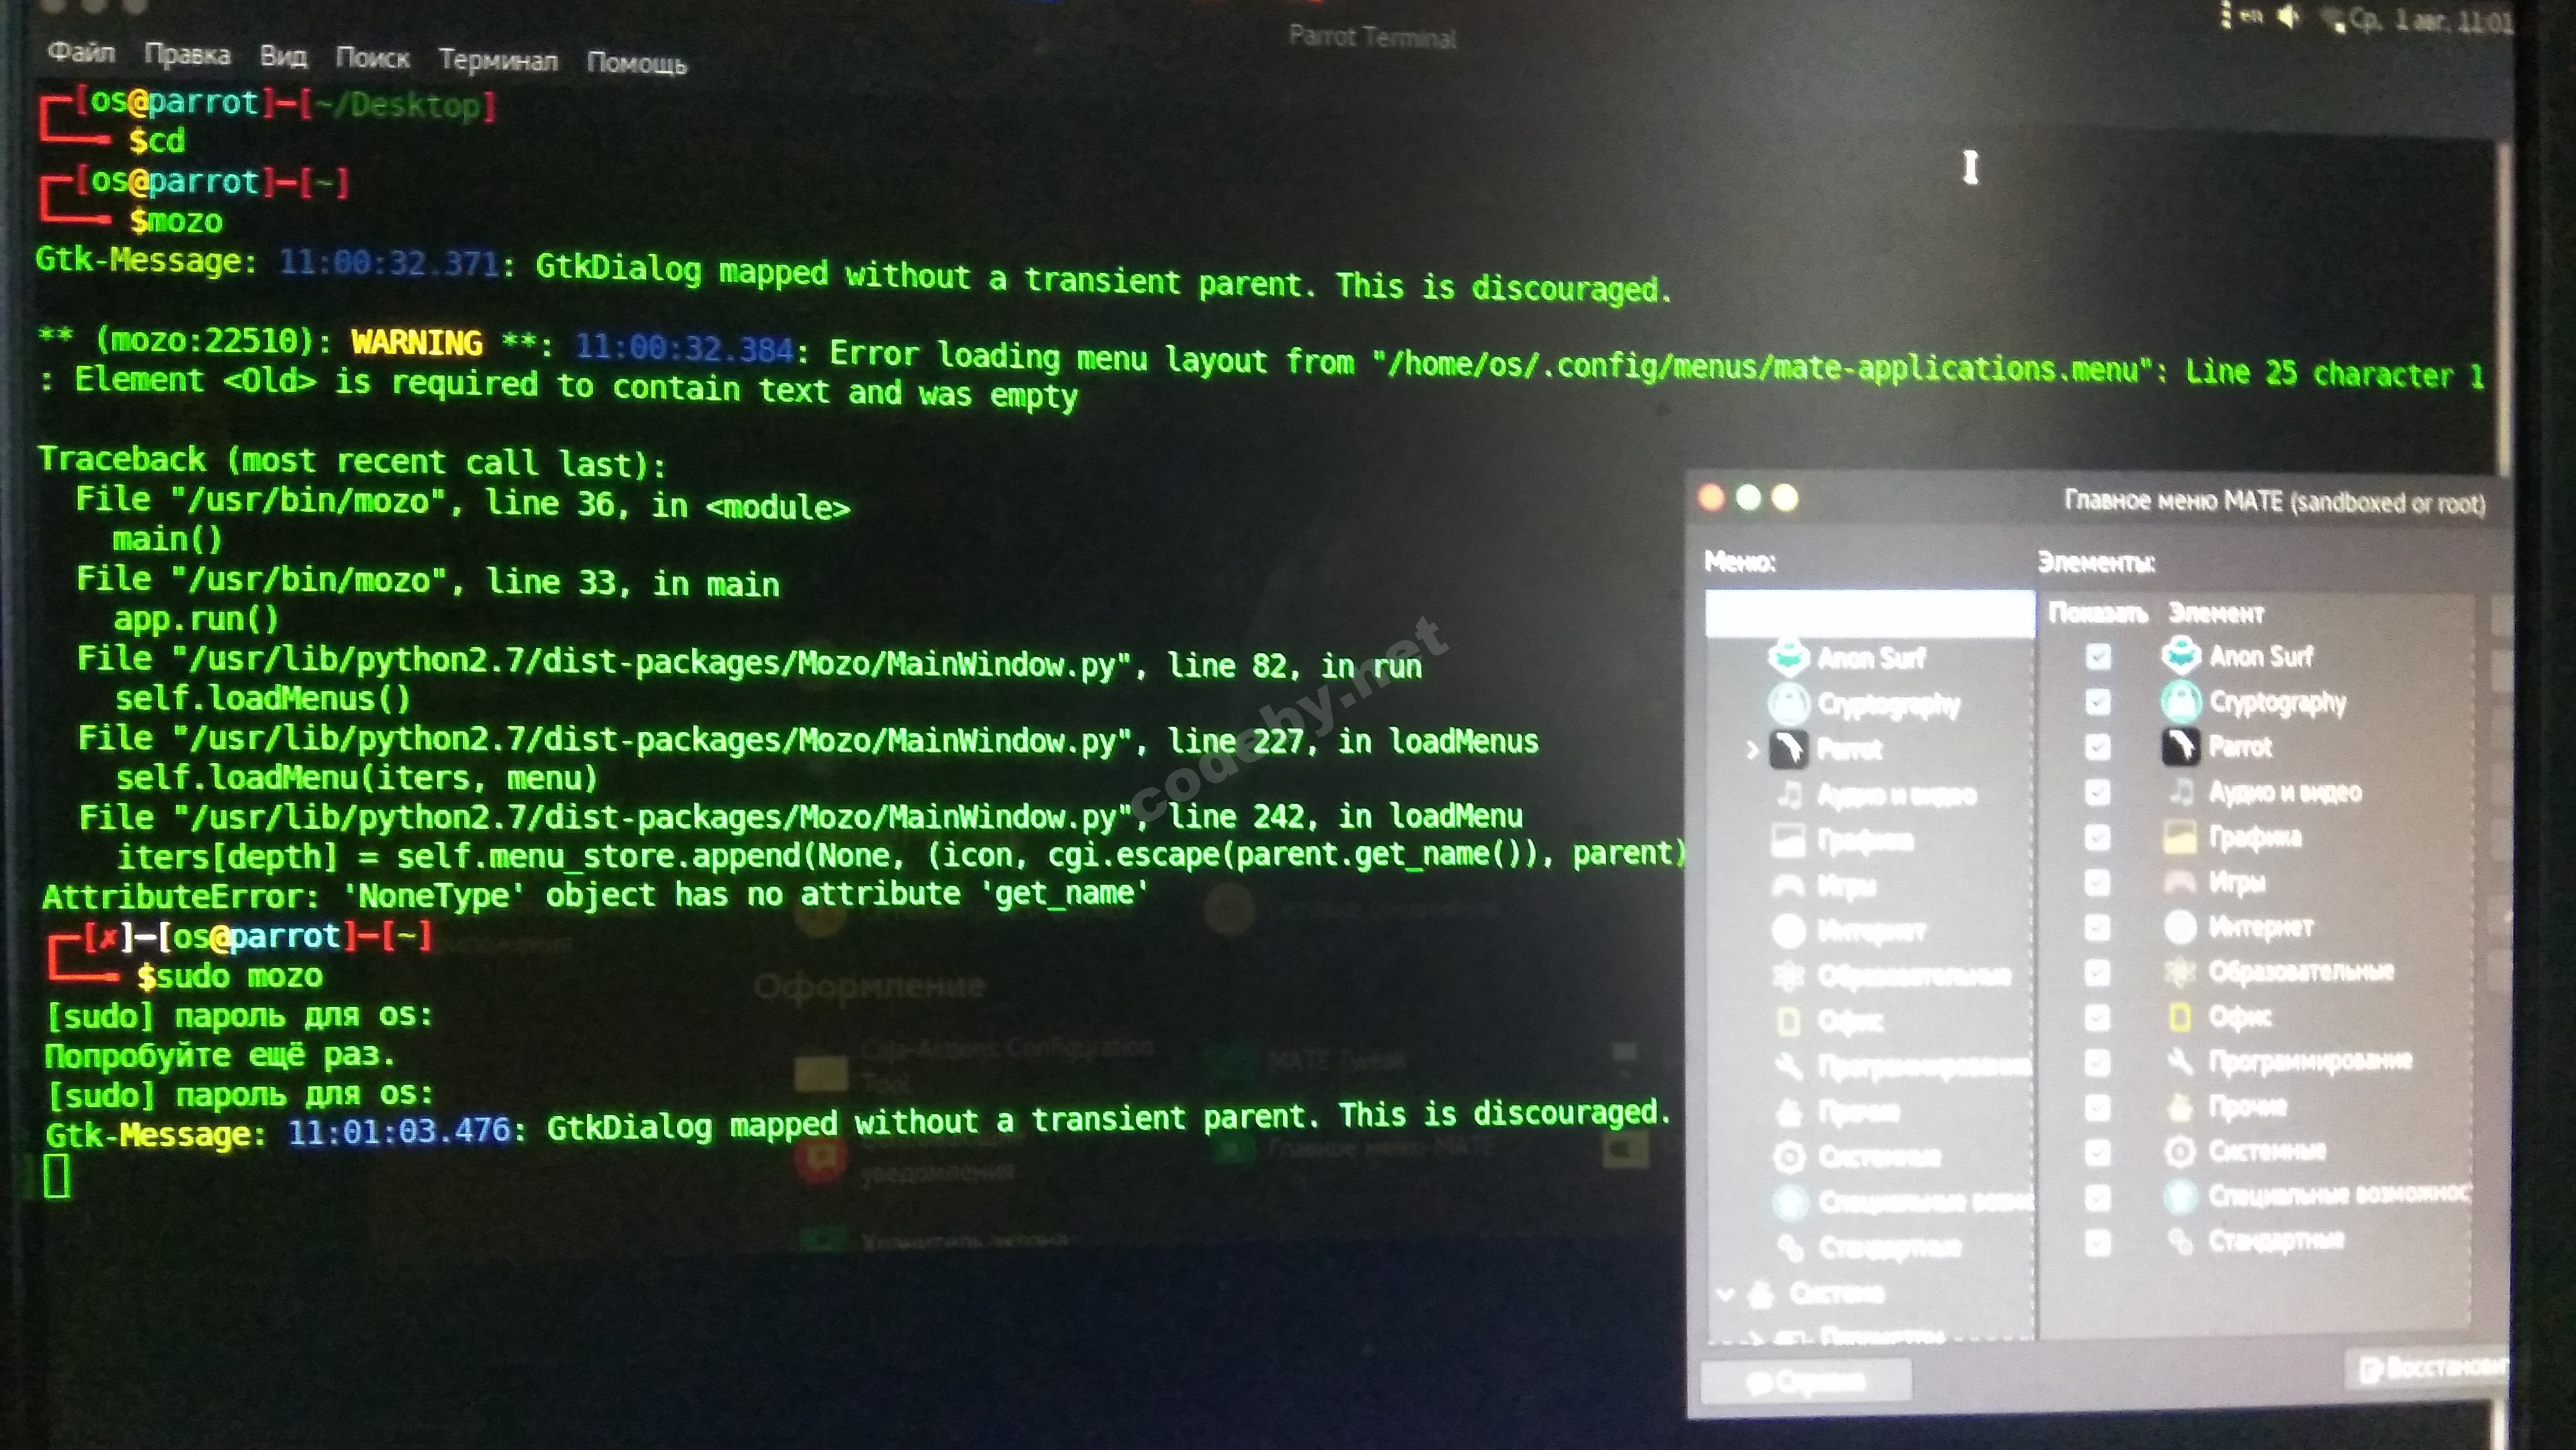
Task: Click the Графика picture icon in Элементы list
Action: pos(2181,836)
